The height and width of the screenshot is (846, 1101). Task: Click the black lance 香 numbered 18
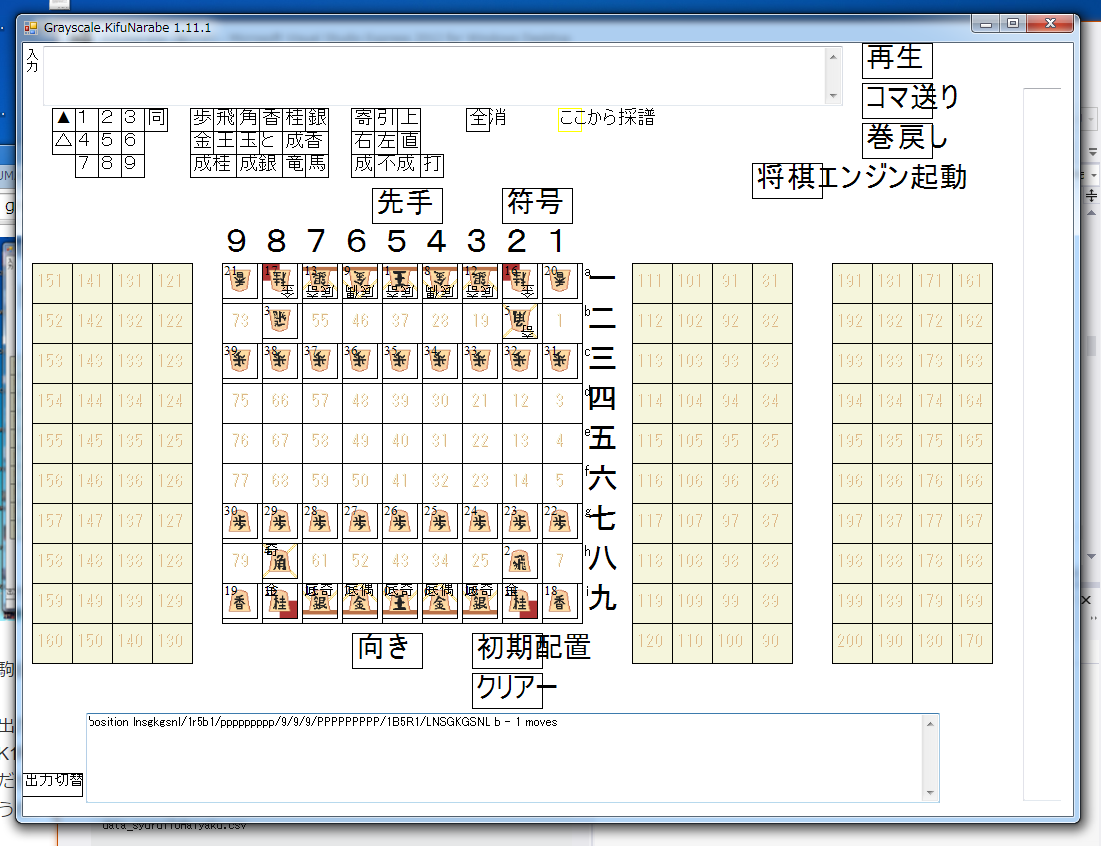[560, 601]
